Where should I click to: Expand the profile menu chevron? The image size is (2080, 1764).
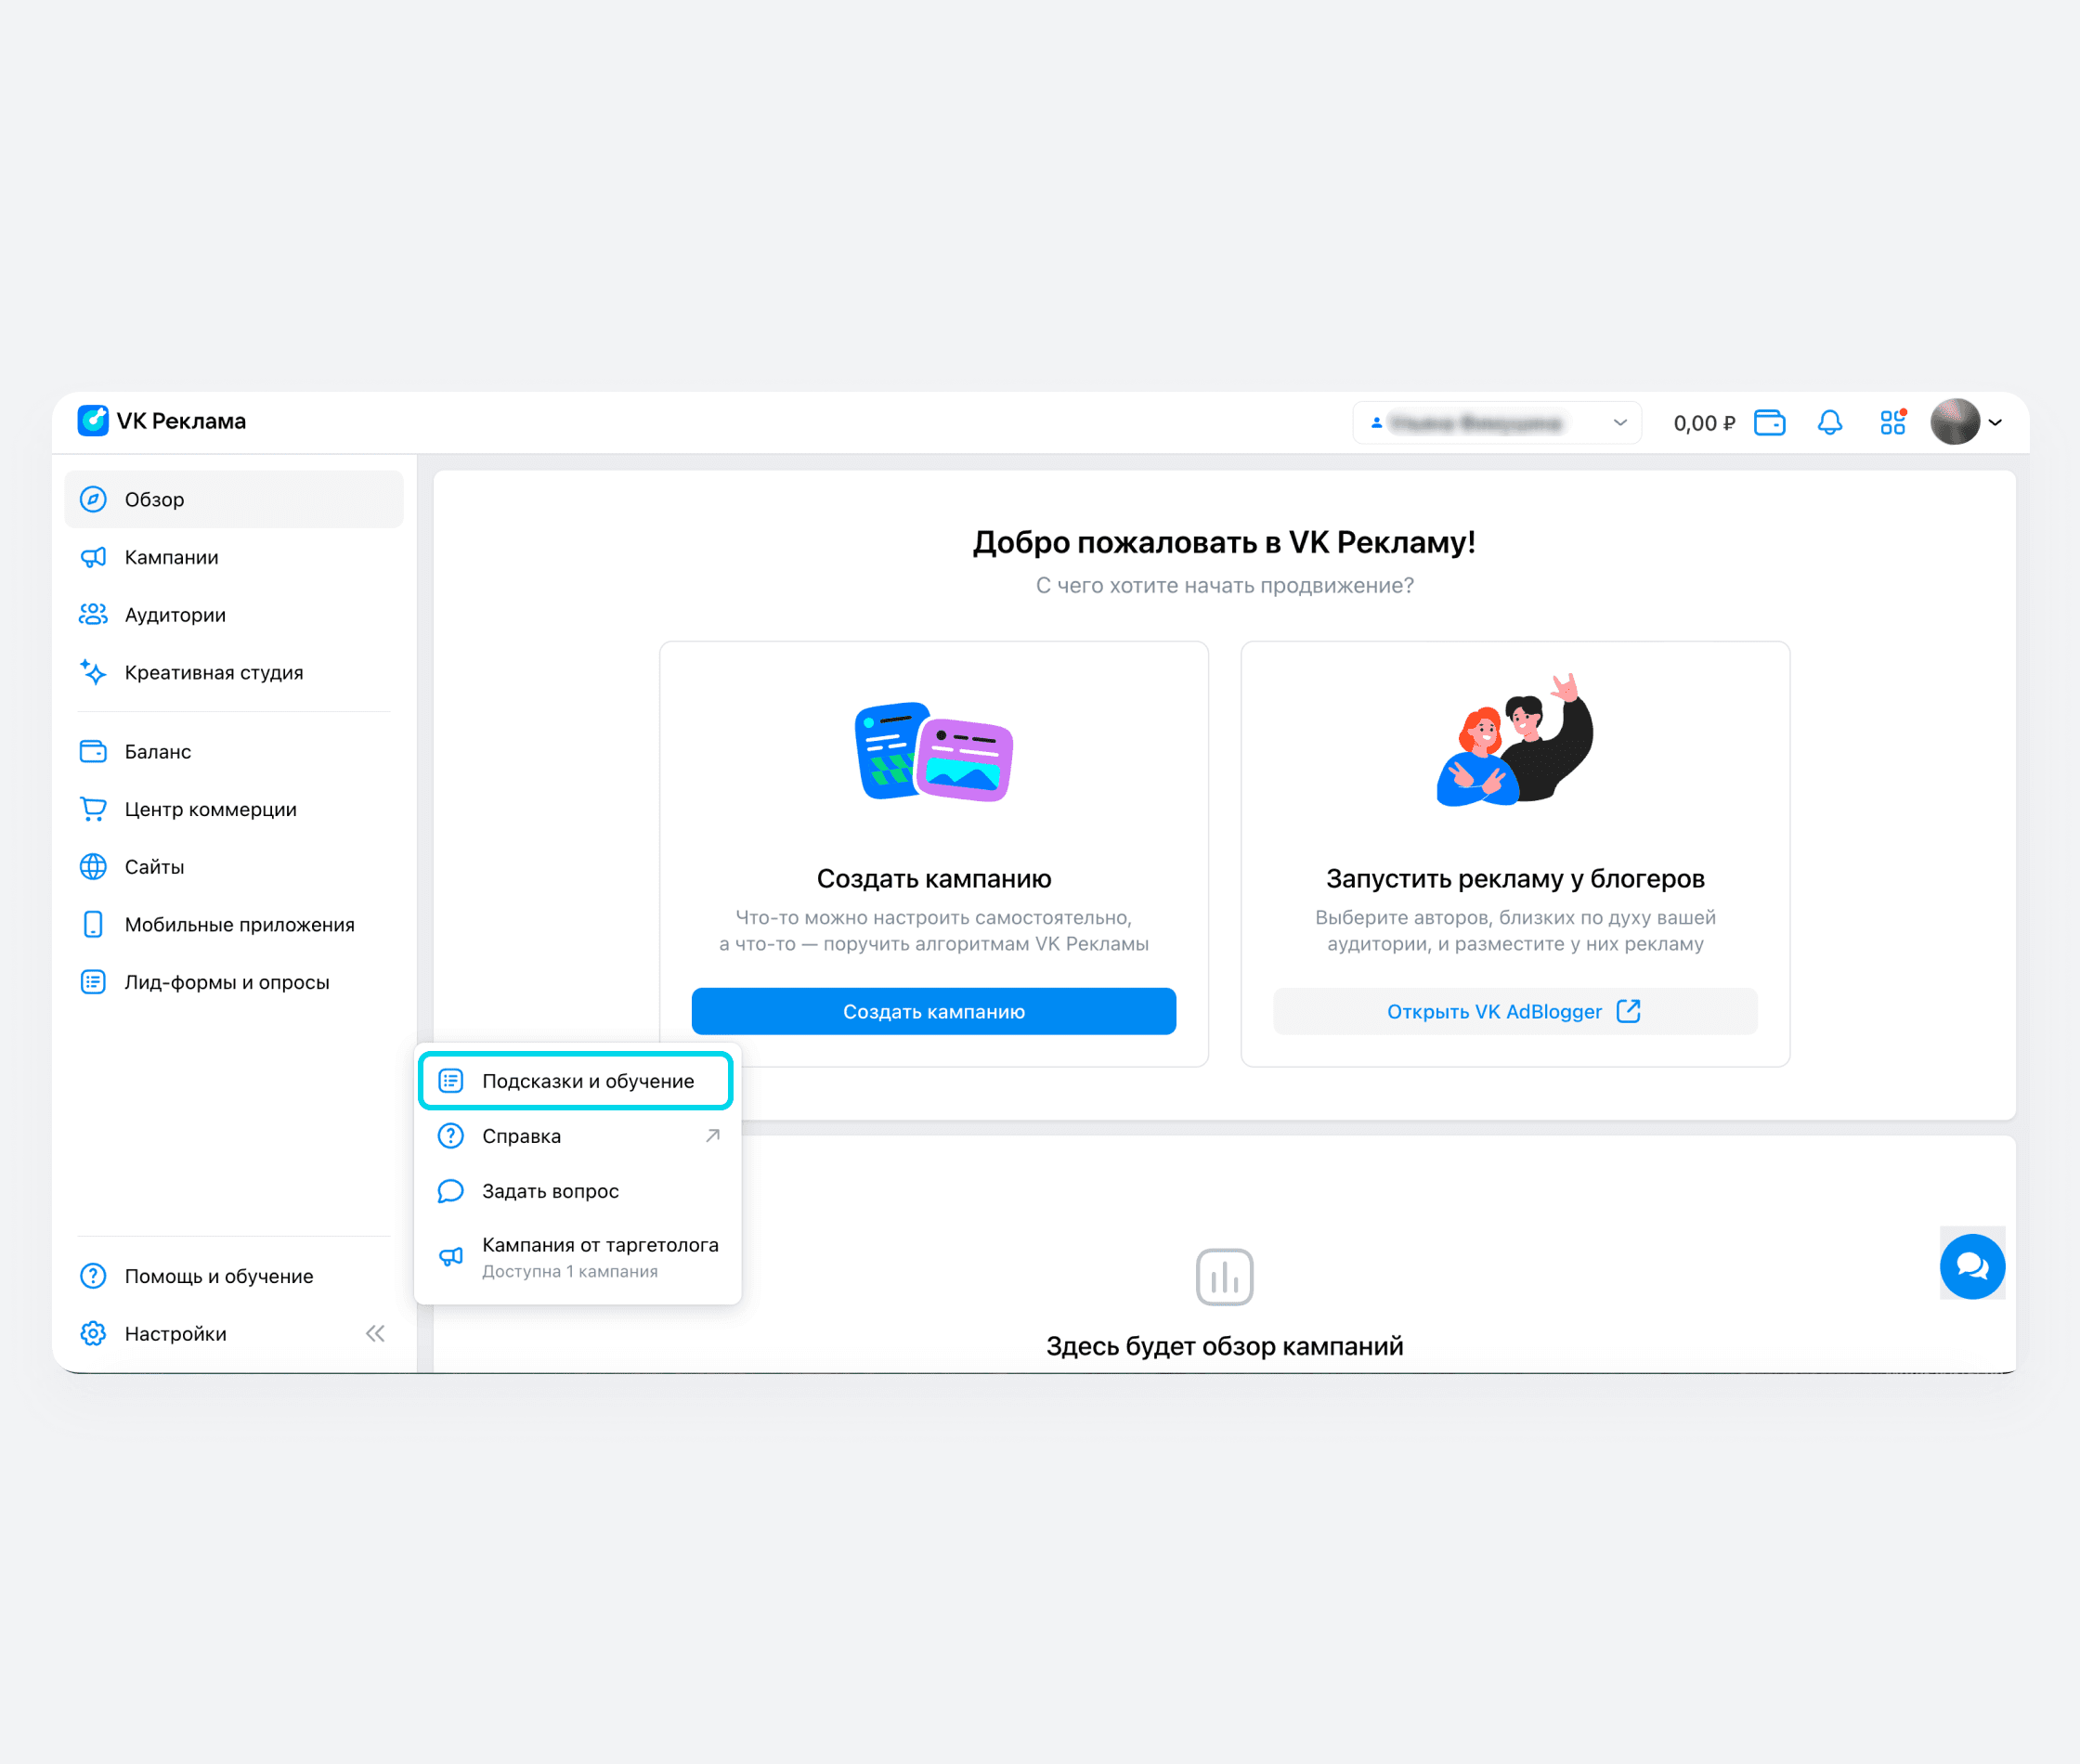[x=1995, y=423]
